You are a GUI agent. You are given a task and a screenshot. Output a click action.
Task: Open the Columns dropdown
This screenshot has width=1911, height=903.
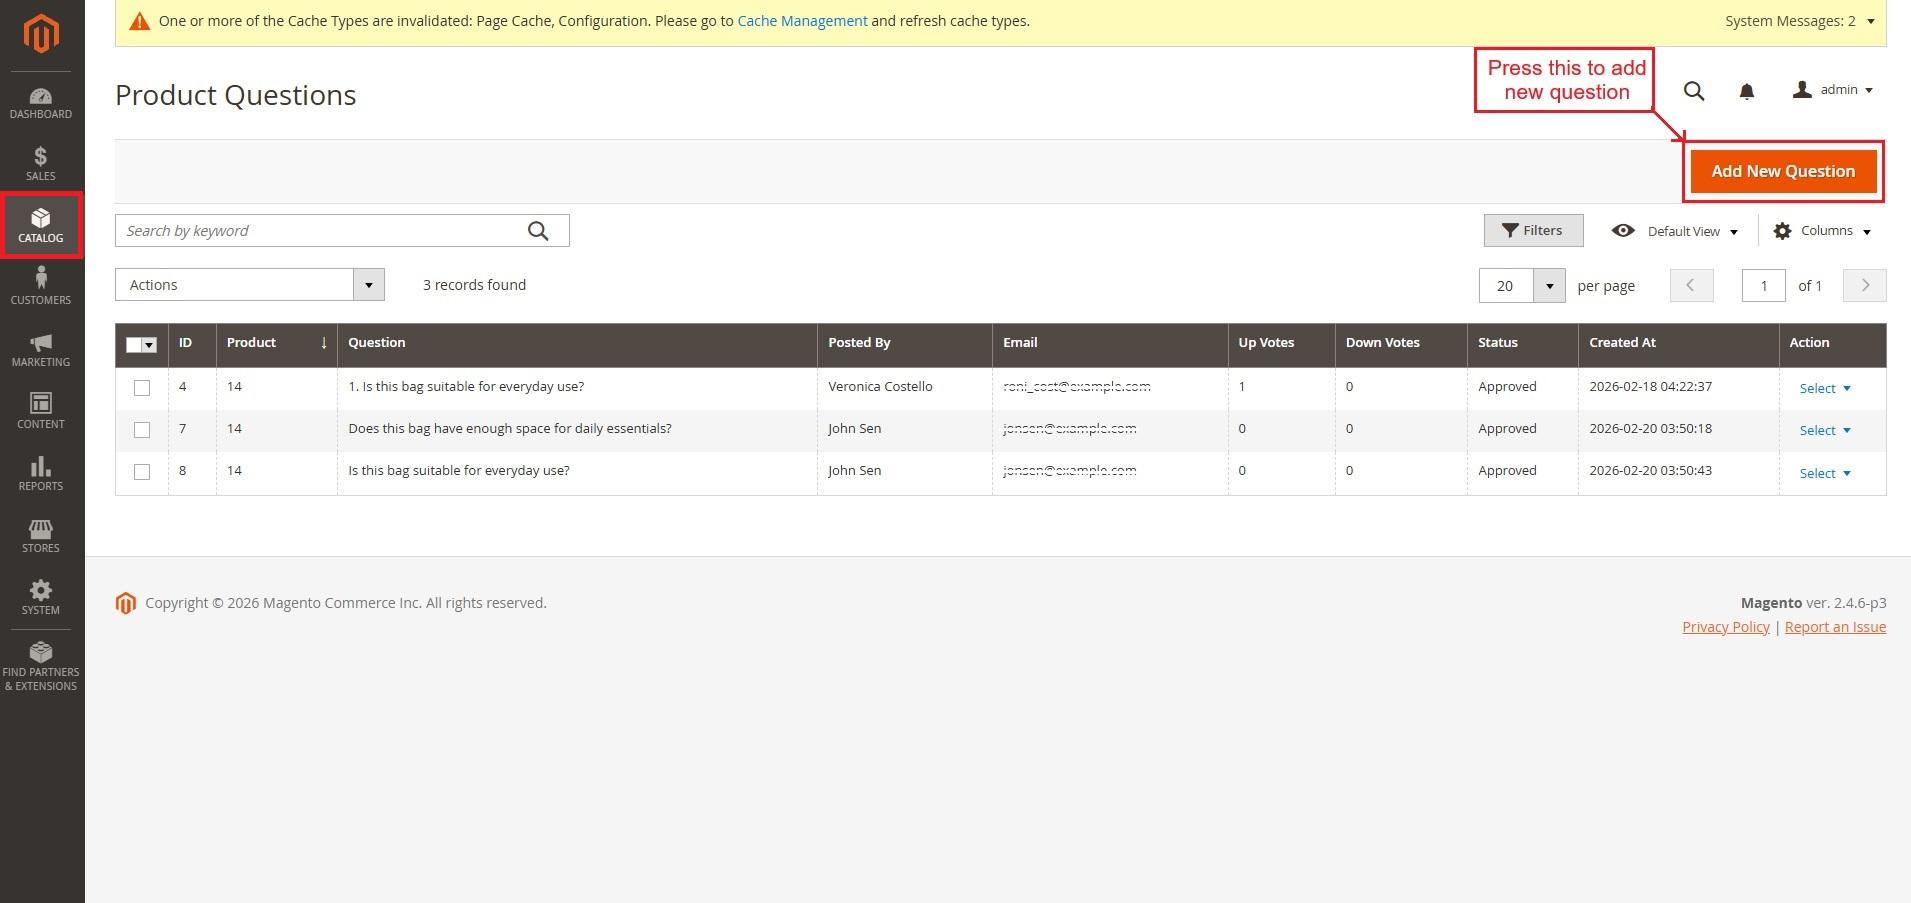(1821, 231)
